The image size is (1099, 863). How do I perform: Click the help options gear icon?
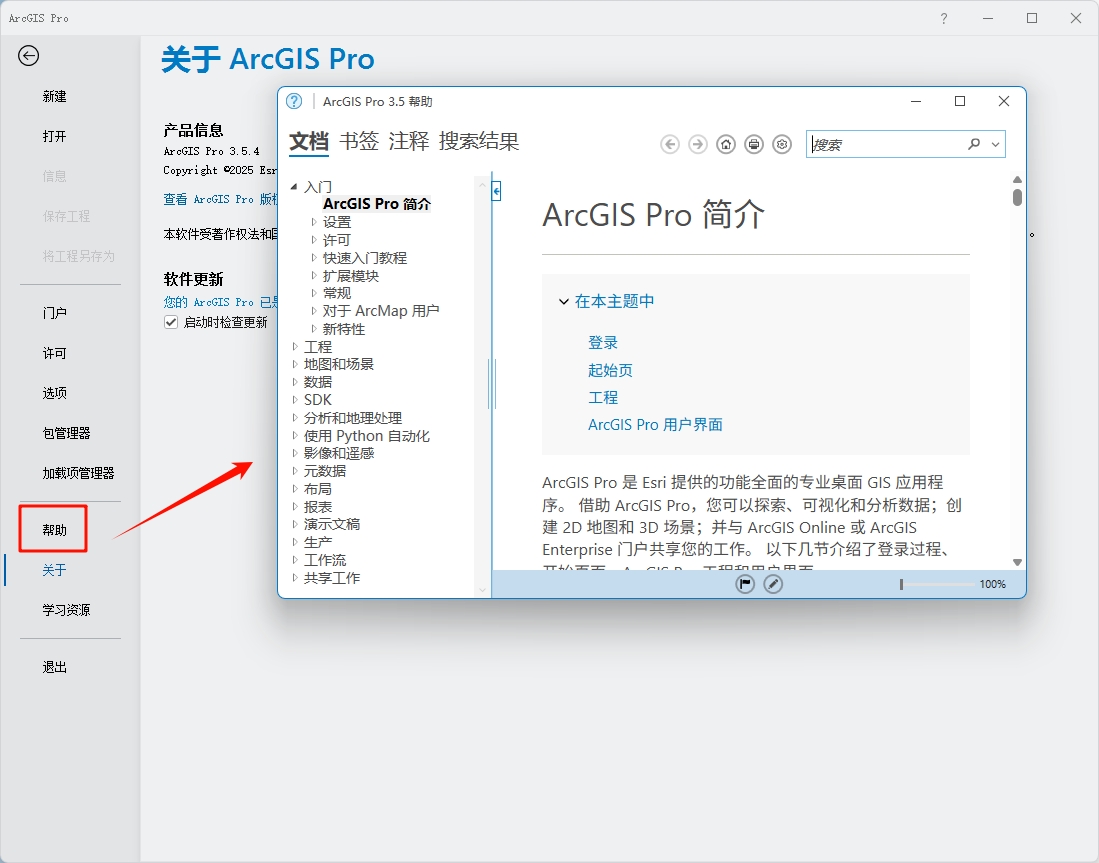pyautogui.click(x=782, y=144)
